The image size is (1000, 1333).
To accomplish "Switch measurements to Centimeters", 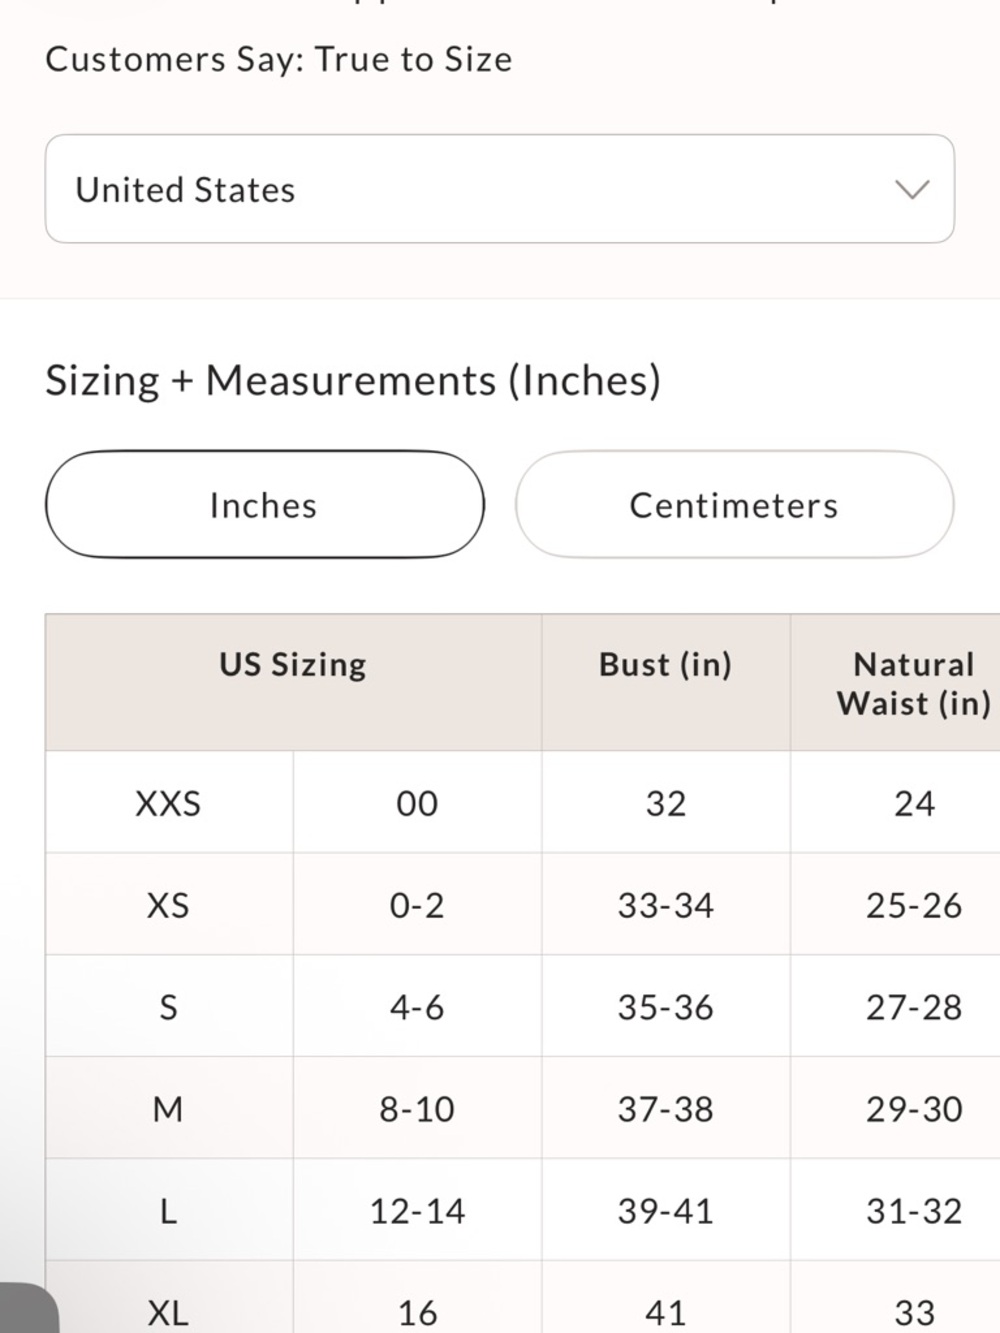I will pos(733,505).
